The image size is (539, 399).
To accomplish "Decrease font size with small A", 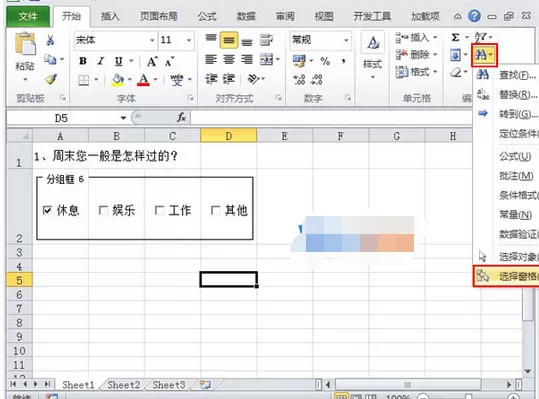I will pyautogui.click(x=170, y=61).
